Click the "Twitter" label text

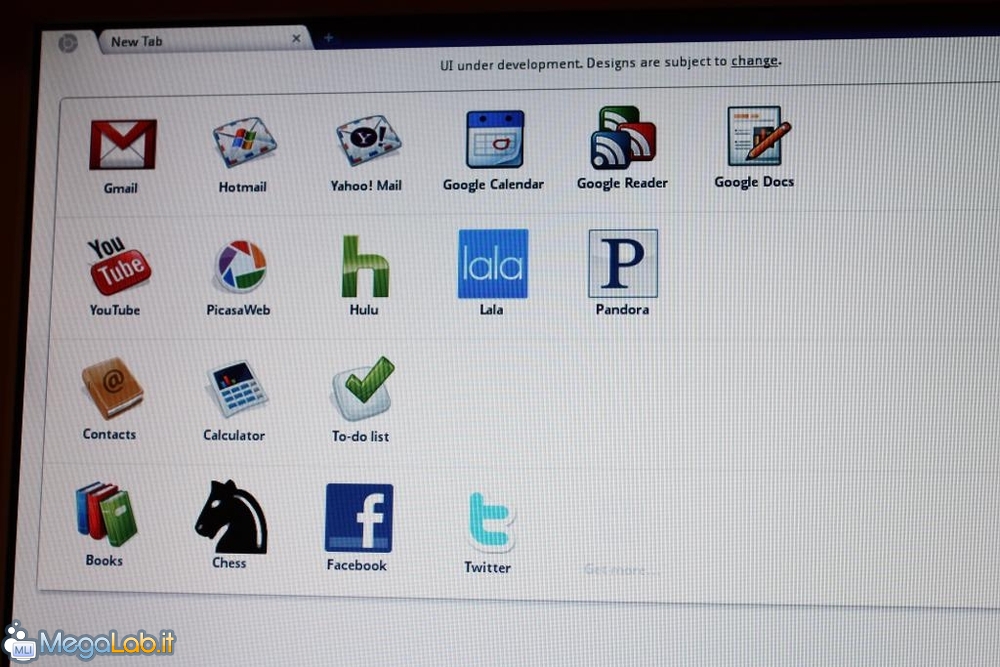(487, 568)
